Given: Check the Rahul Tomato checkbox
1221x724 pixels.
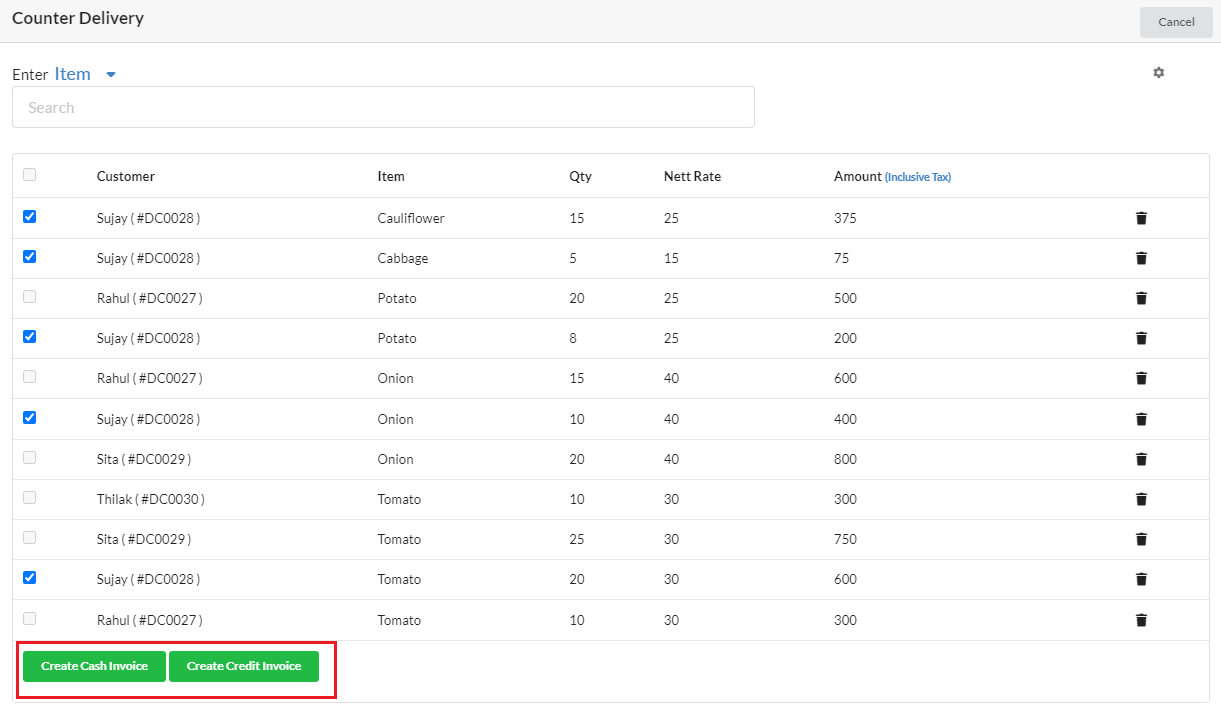Looking at the screenshot, I should tap(30, 618).
